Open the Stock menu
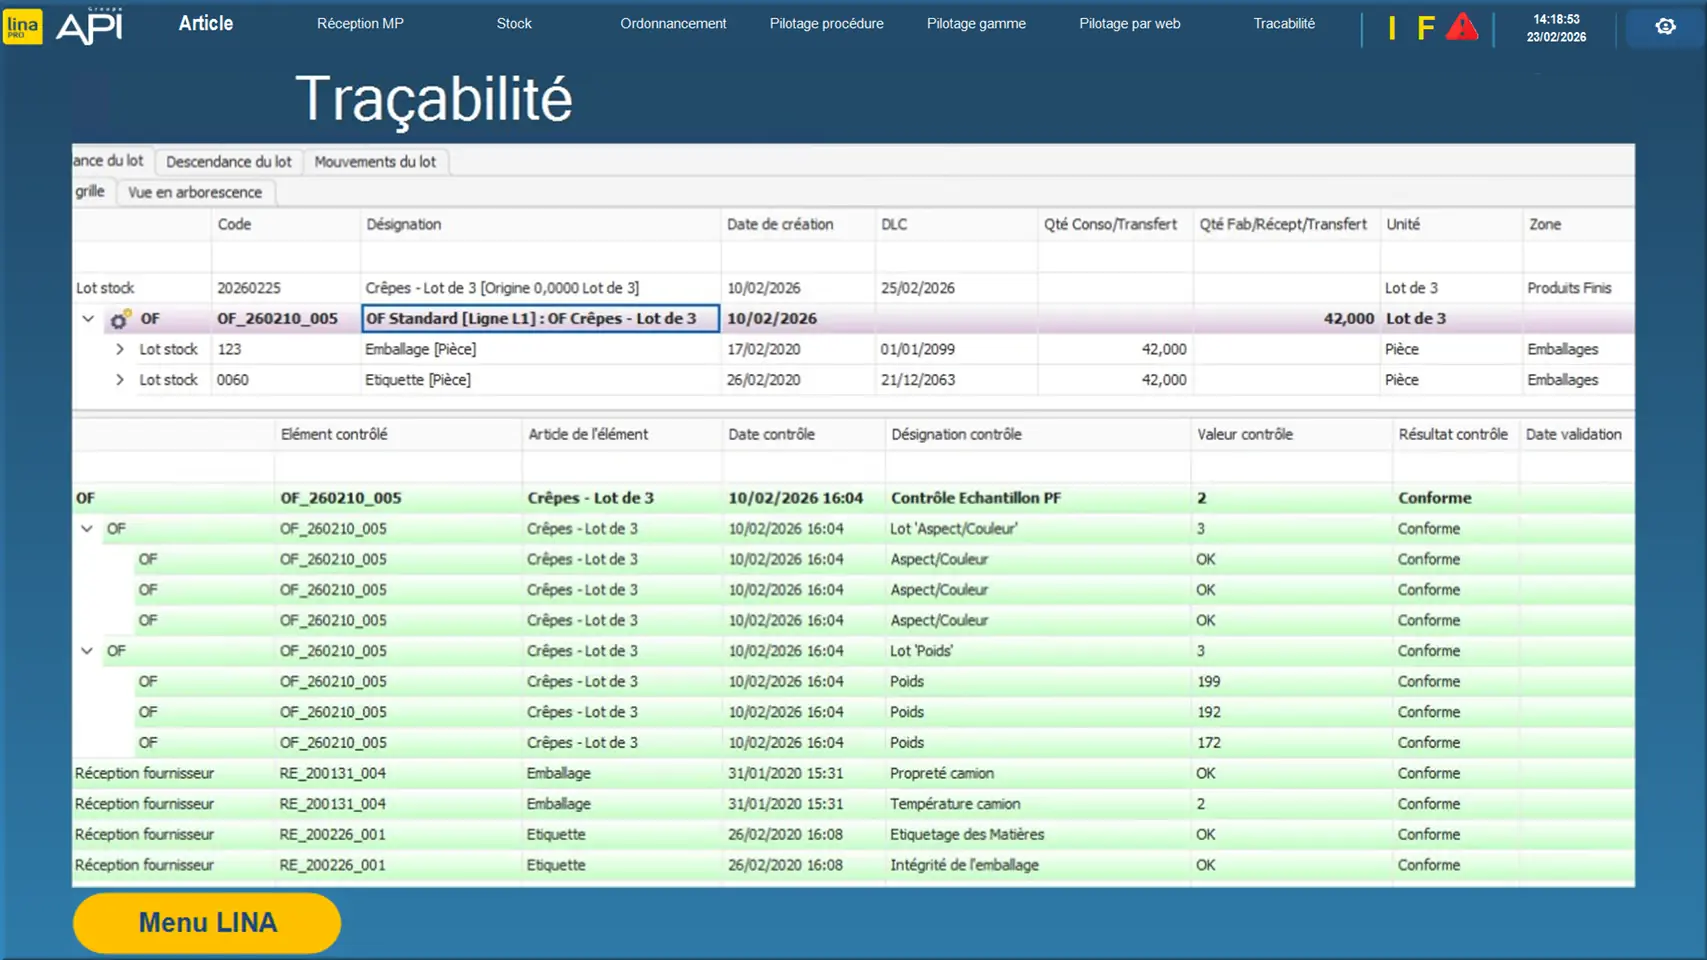 pyautogui.click(x=514, y=24)
